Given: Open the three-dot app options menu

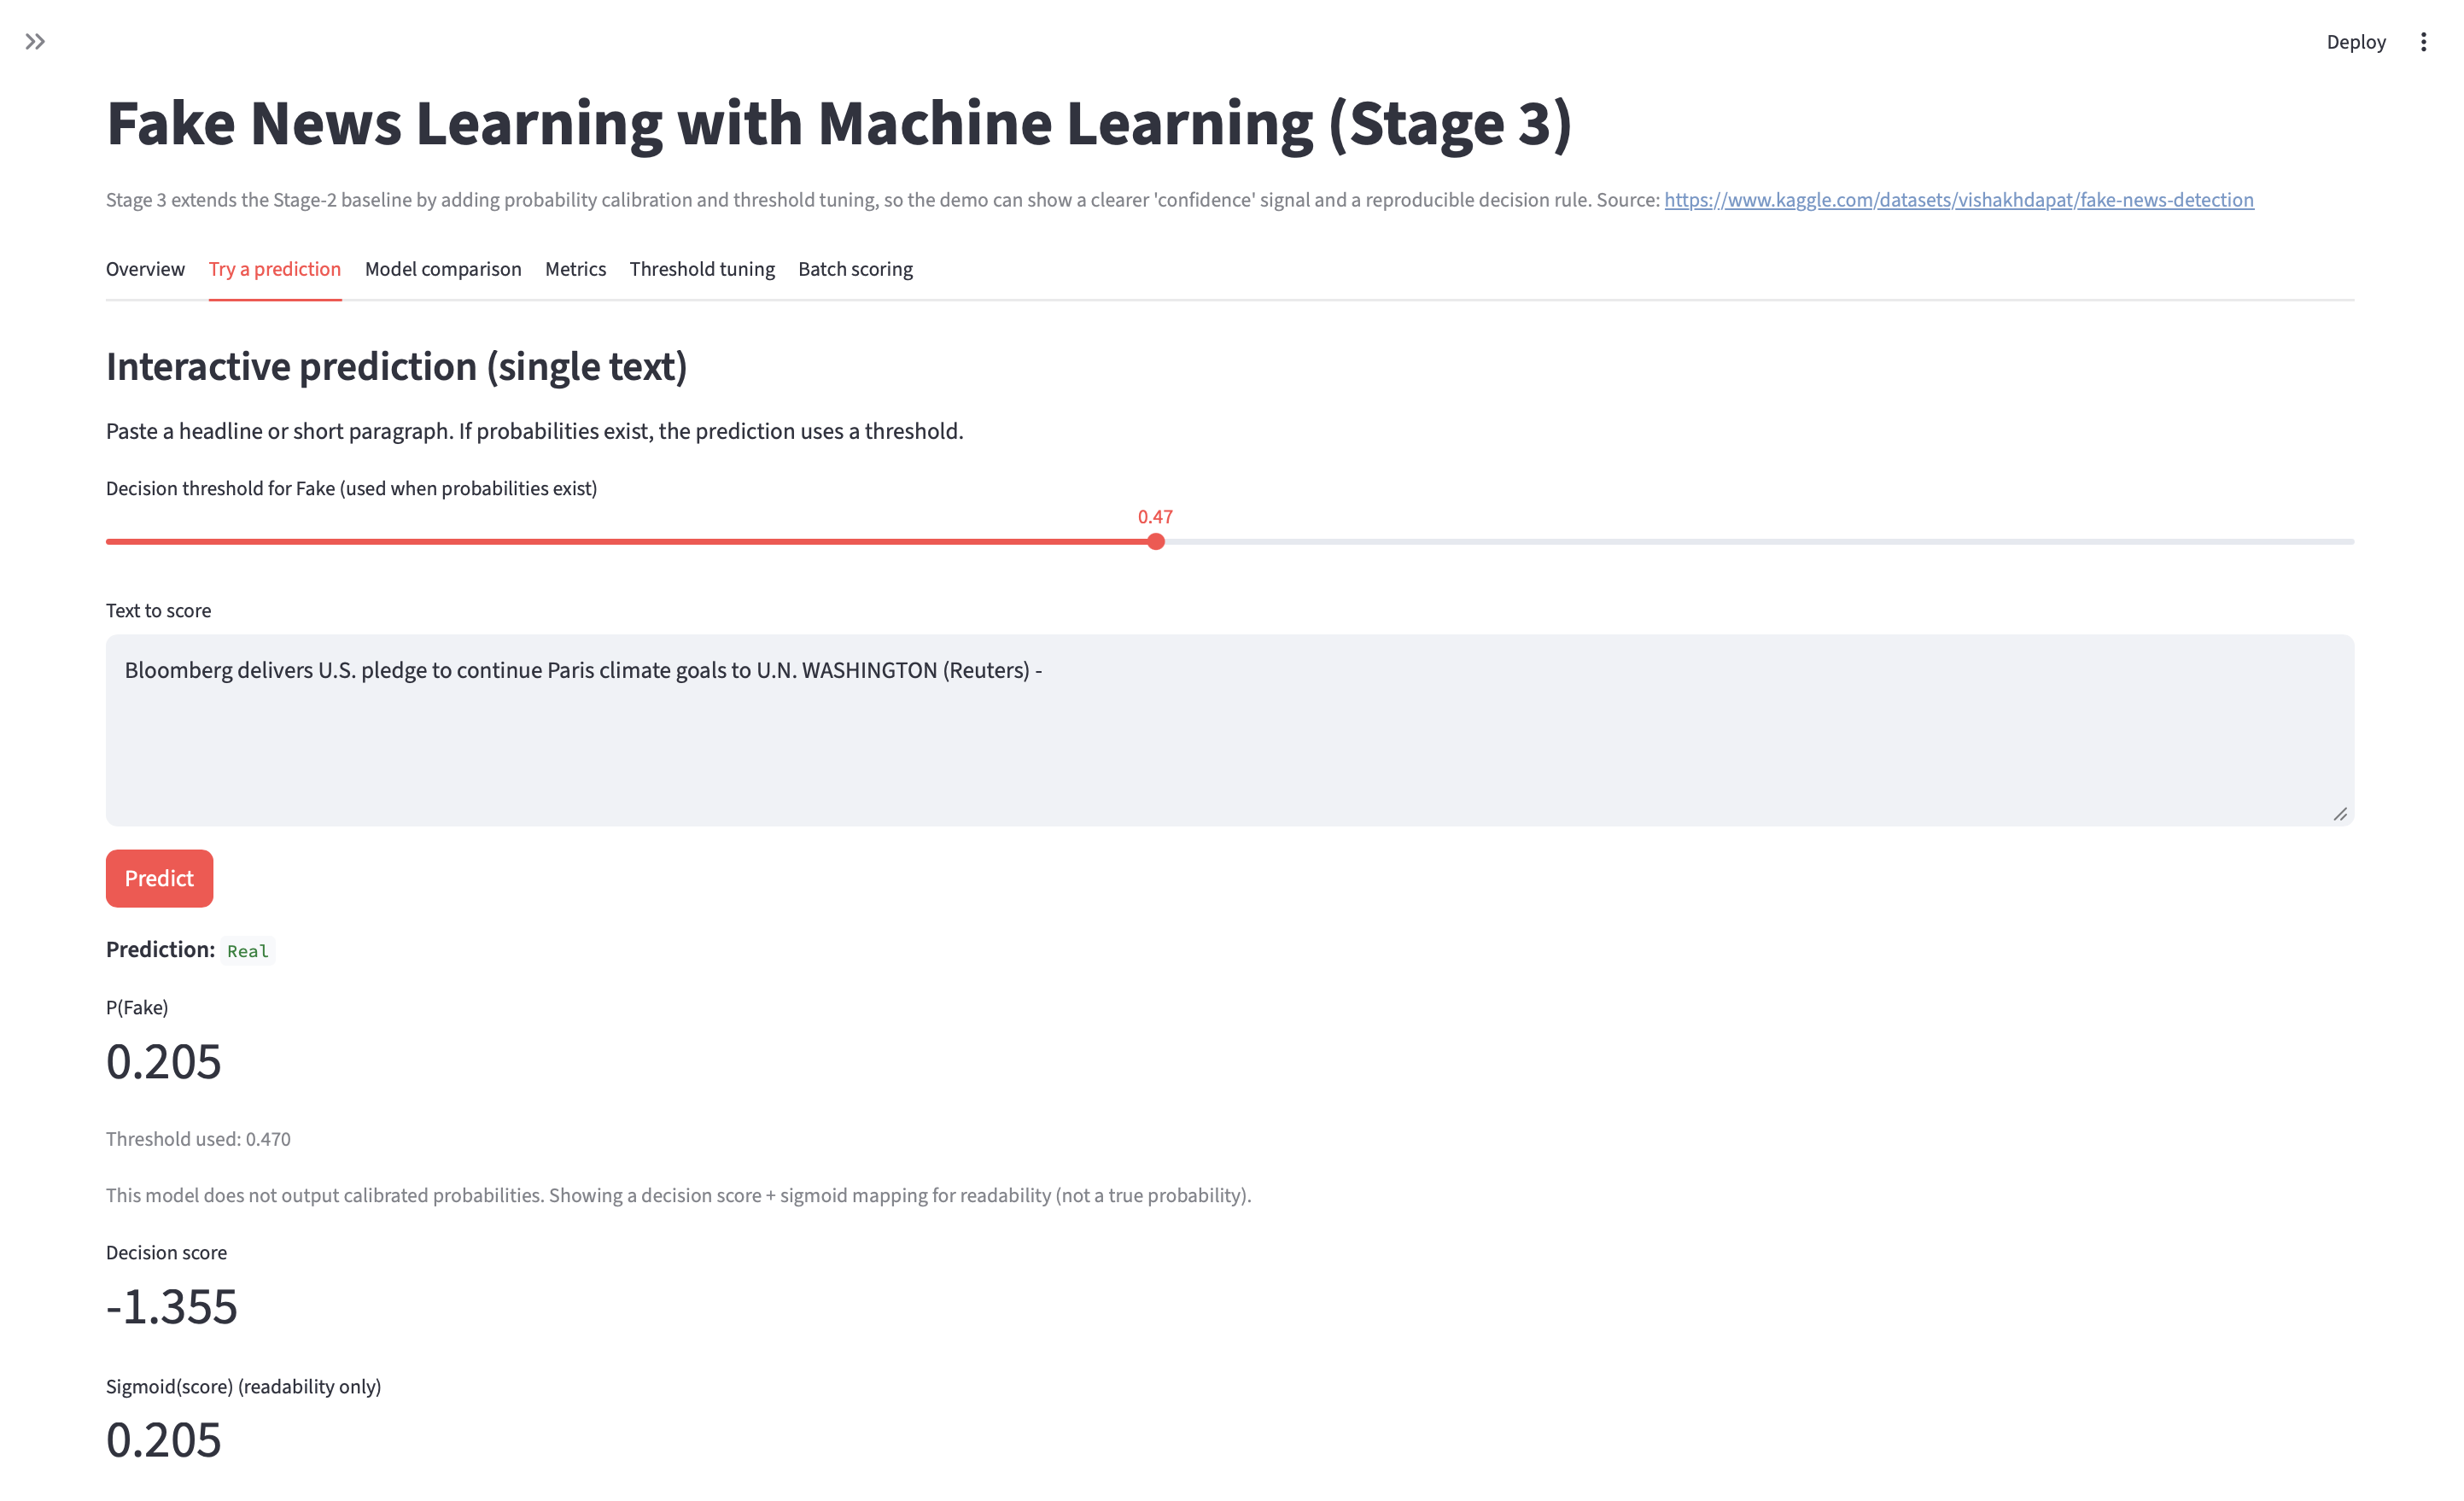Looking at the screenshot, I should (2424, 41).
